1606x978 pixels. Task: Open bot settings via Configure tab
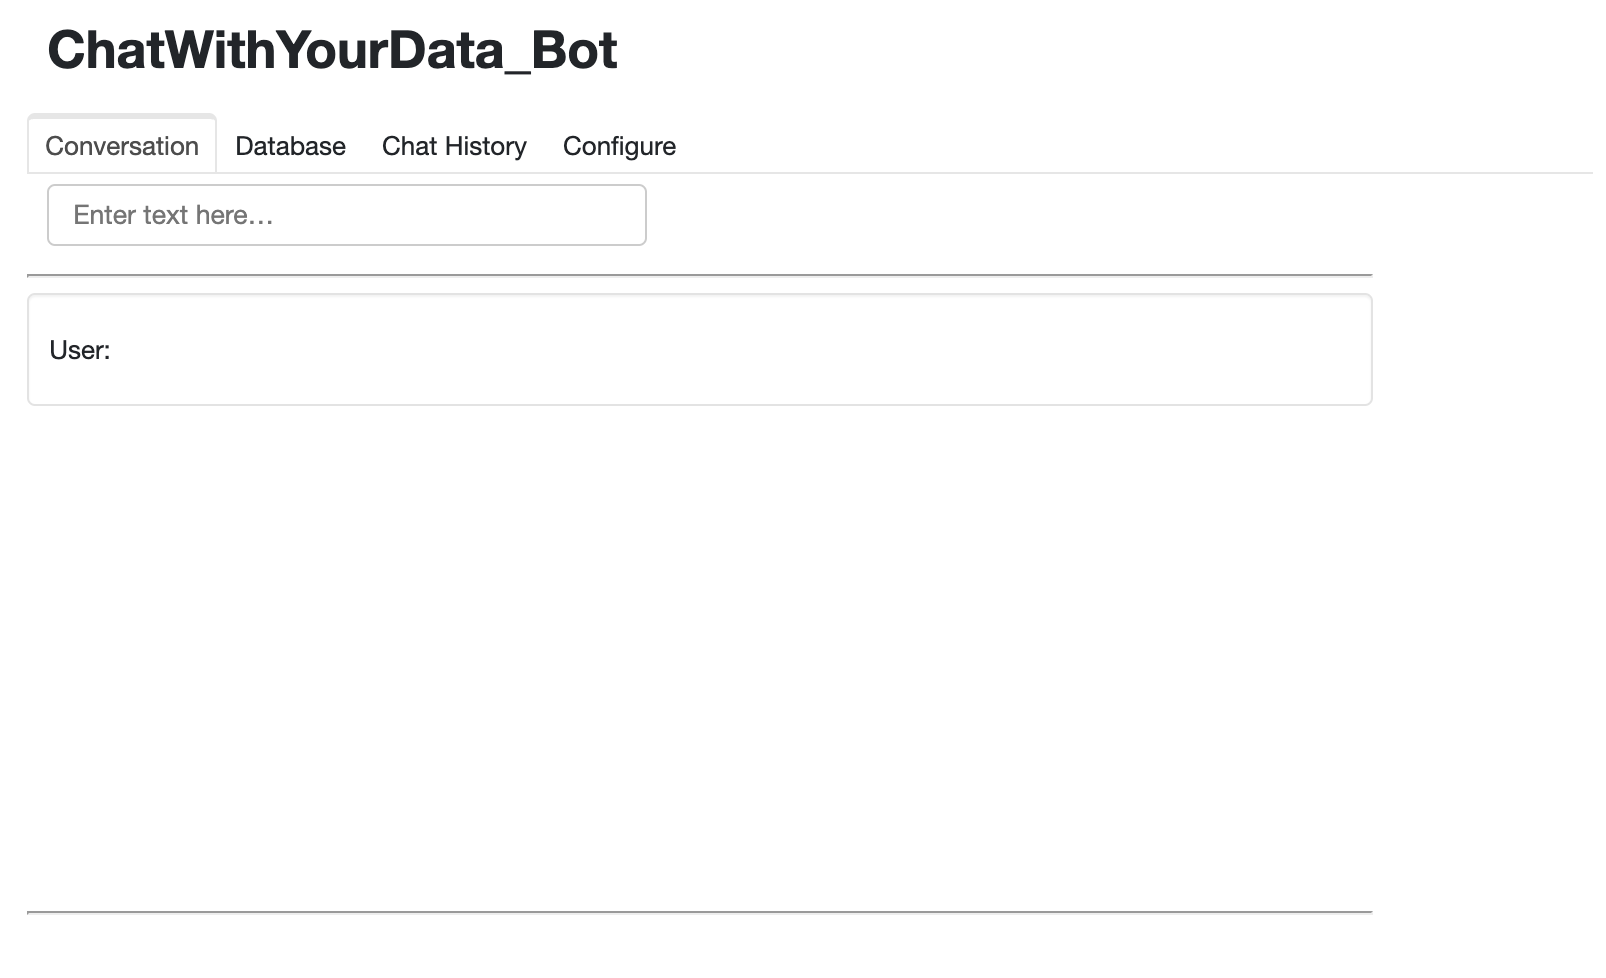pos(619,146)
